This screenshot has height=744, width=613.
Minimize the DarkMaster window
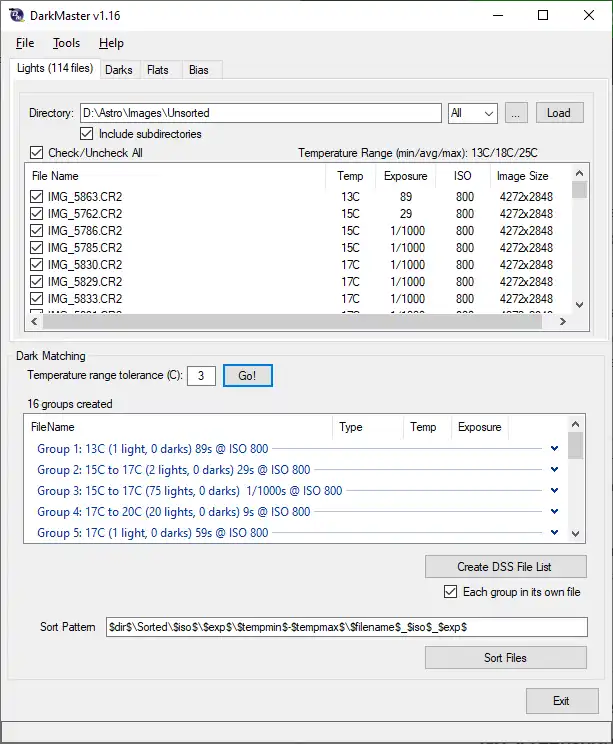498,15
